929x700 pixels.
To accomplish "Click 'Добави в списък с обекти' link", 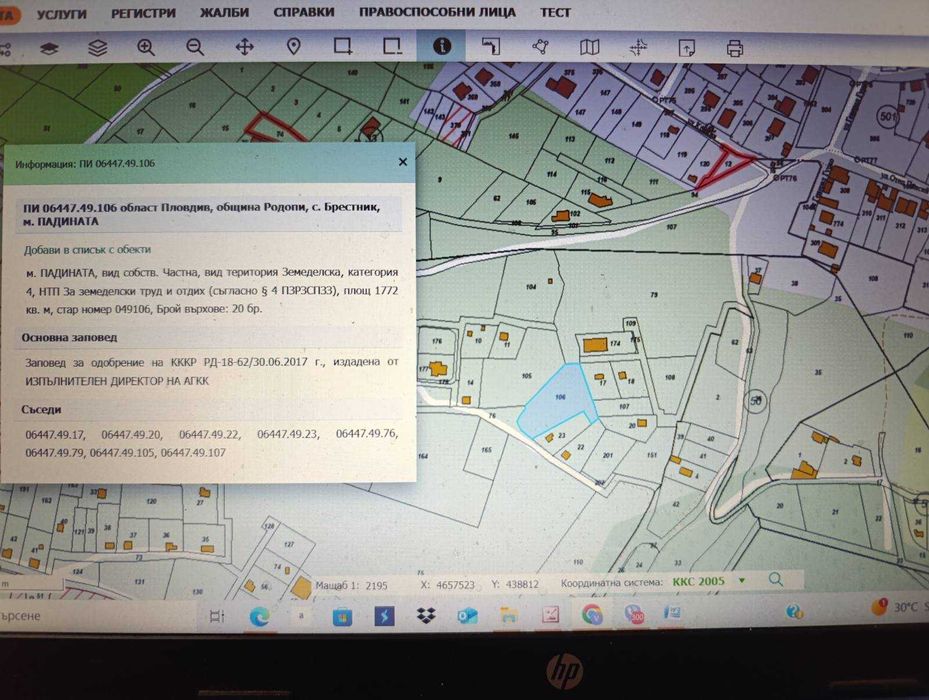I will point(87,250).
